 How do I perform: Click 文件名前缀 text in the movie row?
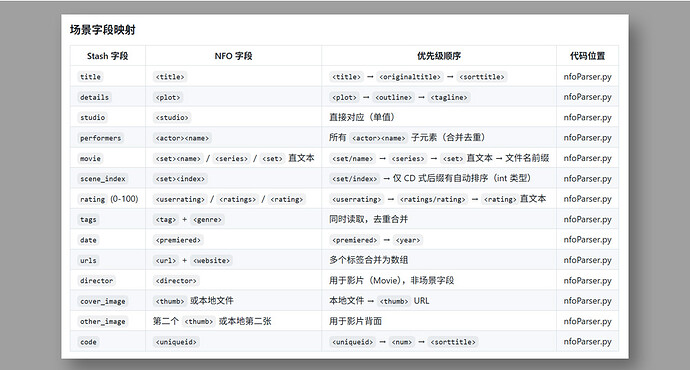pyautogui.click(x=527, y=158)
